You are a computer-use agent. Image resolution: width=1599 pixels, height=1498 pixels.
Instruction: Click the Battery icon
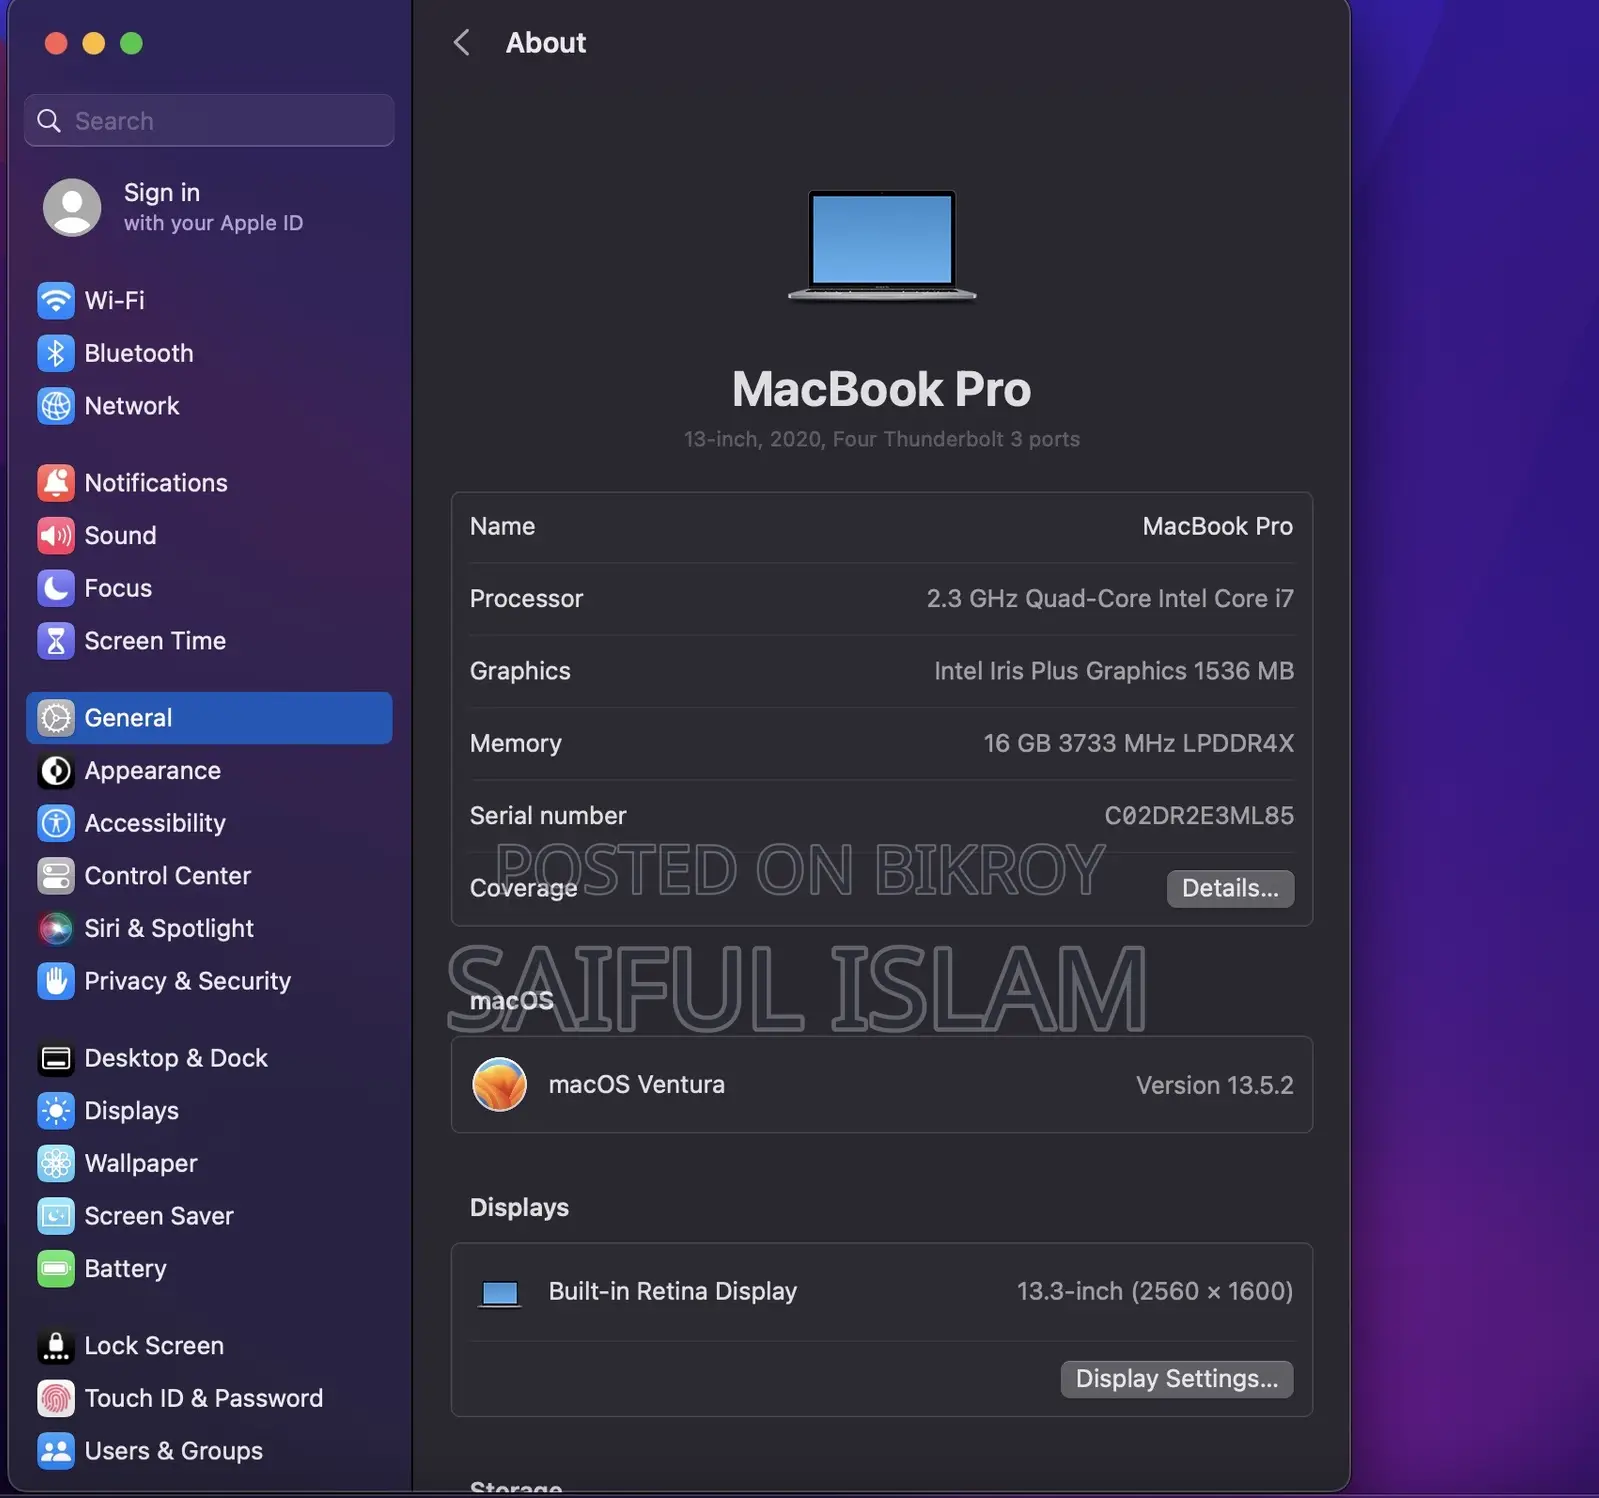(x=56, y=1269)
